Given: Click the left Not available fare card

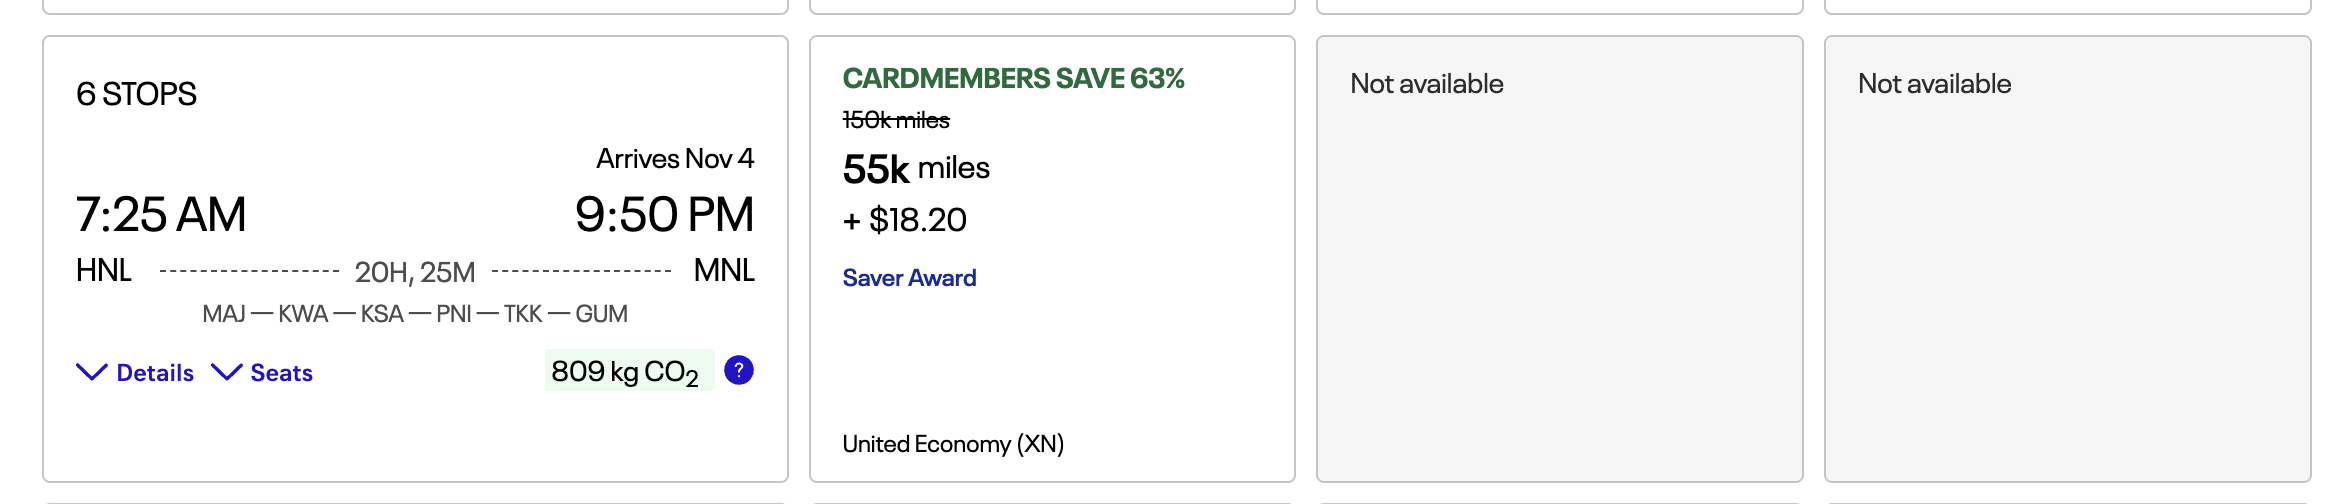Looking at the screenshot, I should tap(1559, 259).
